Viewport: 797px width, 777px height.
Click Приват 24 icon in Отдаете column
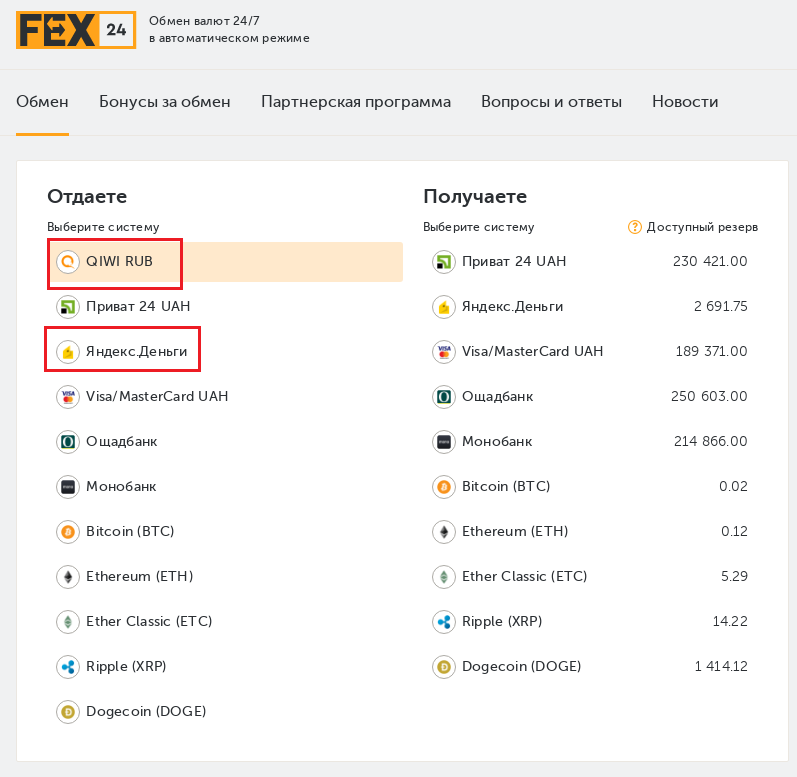pyautogui.click(x=68, y=307)
